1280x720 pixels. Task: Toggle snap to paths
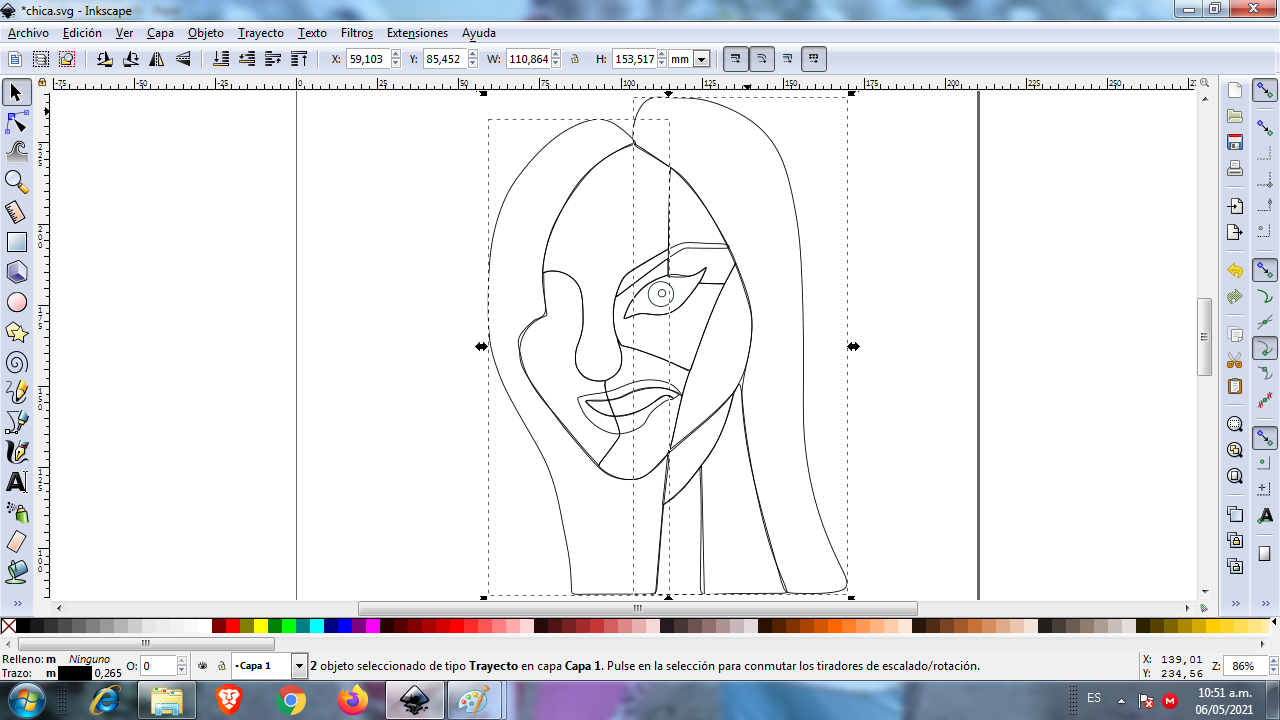point(1265,297)
